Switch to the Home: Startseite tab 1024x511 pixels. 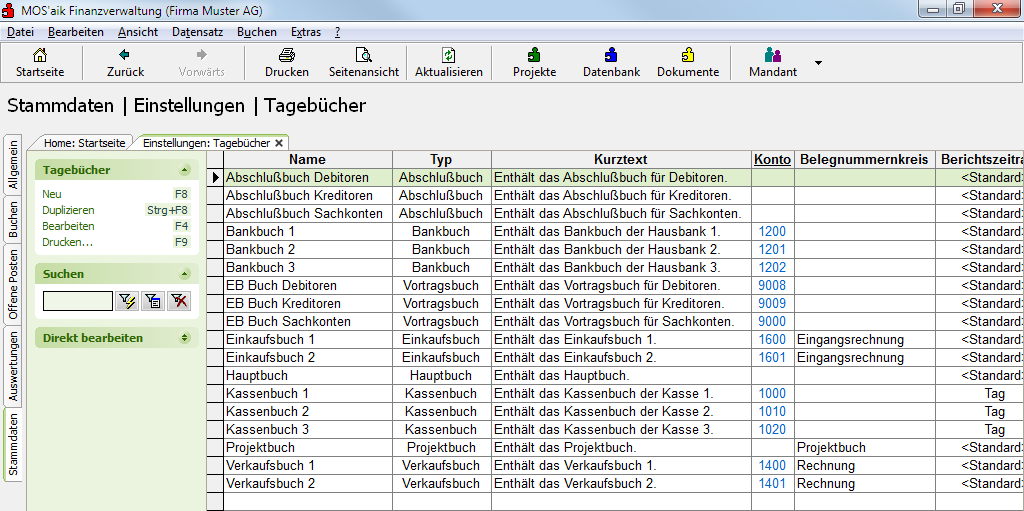(84, 143)
